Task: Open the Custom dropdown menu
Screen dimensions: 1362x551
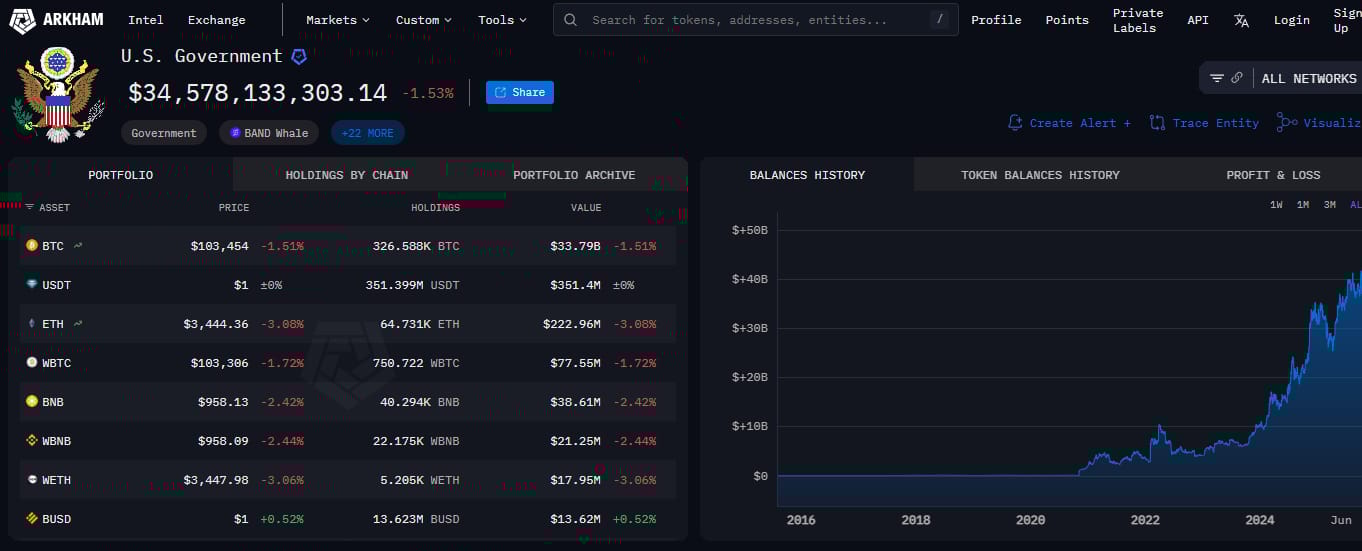Action: 423,20
